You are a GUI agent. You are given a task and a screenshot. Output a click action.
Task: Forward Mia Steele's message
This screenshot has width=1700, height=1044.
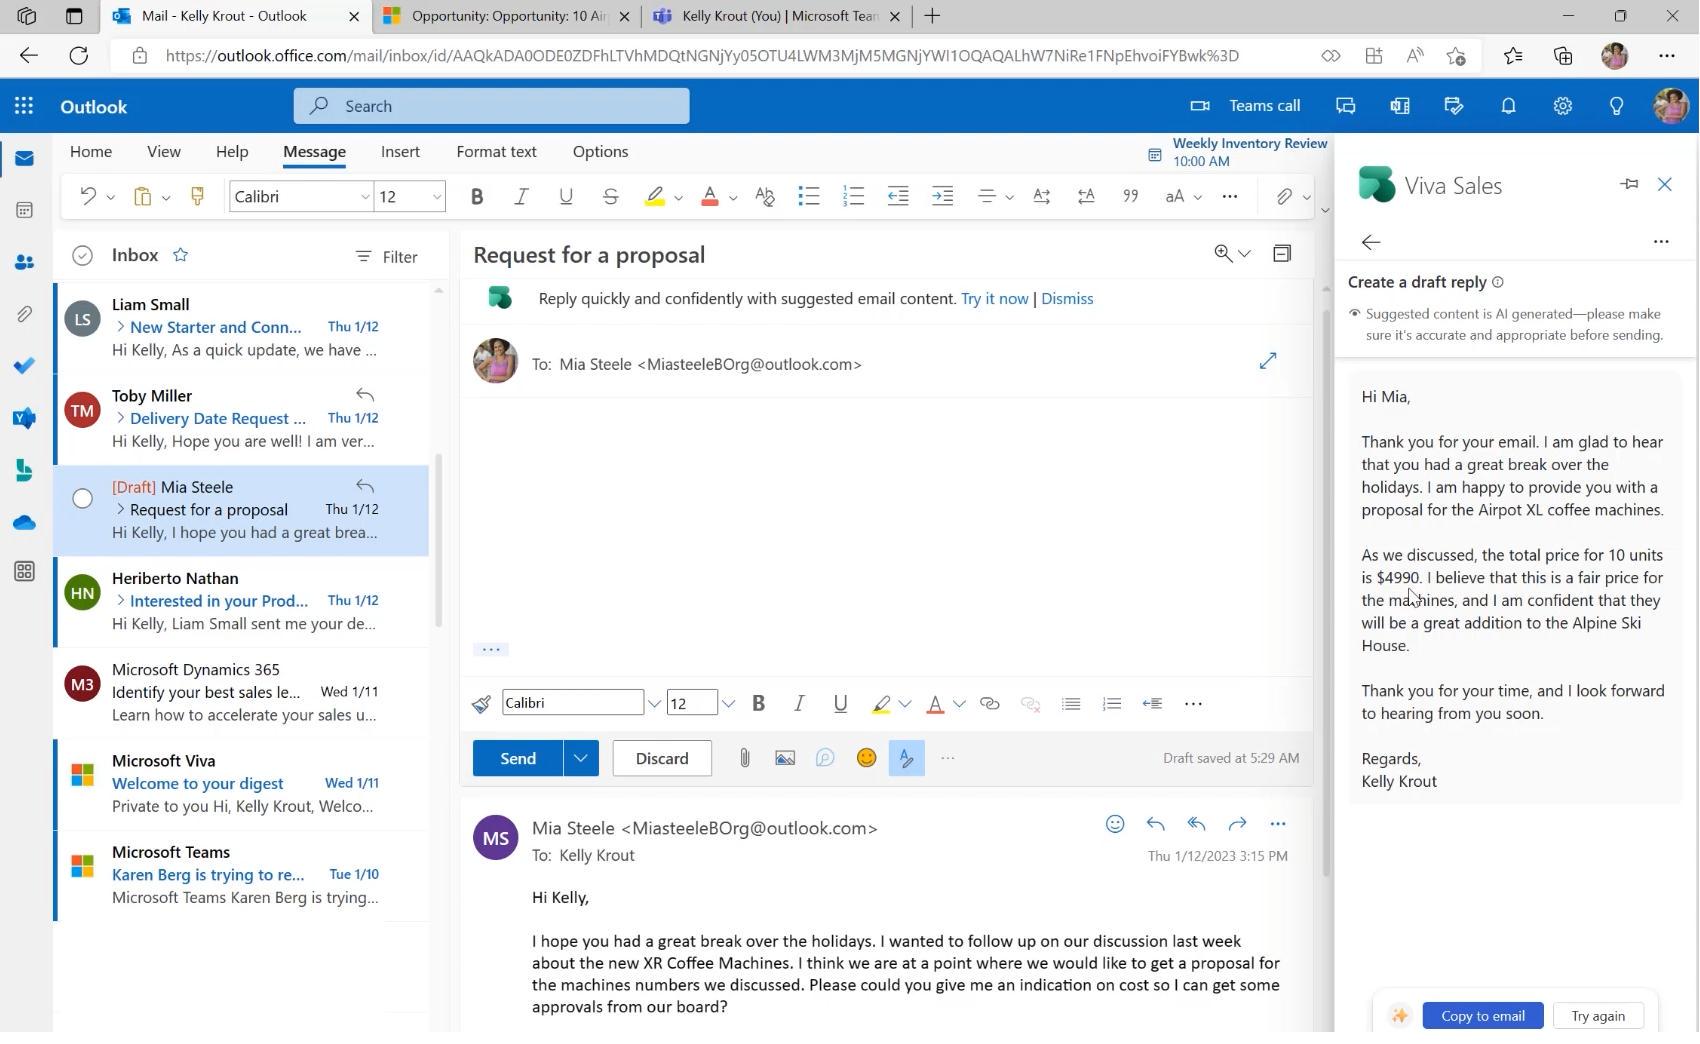(x=1237, y=824)
